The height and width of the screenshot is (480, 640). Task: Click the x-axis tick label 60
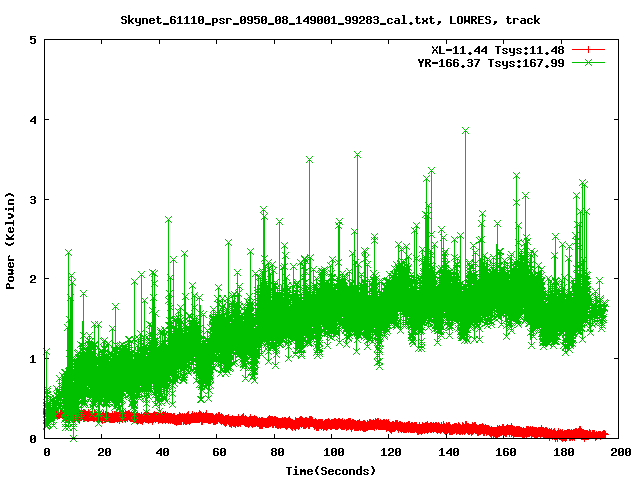[x=218, y=453]
